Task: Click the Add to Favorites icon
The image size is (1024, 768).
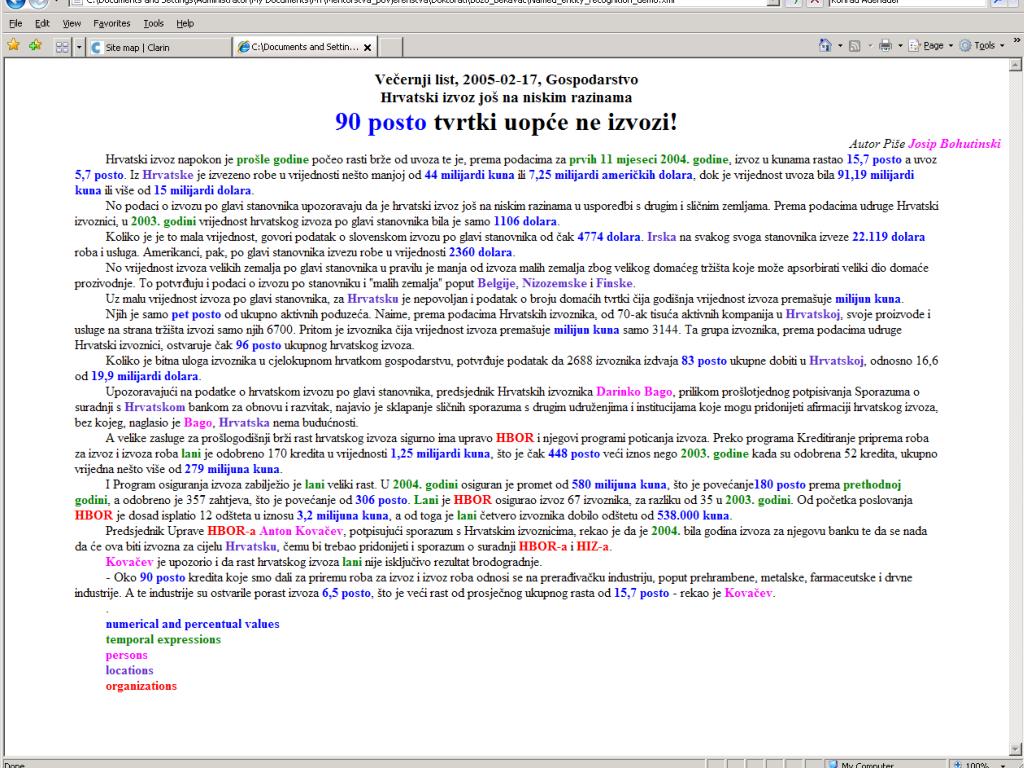Action: [x=35, y=46]
